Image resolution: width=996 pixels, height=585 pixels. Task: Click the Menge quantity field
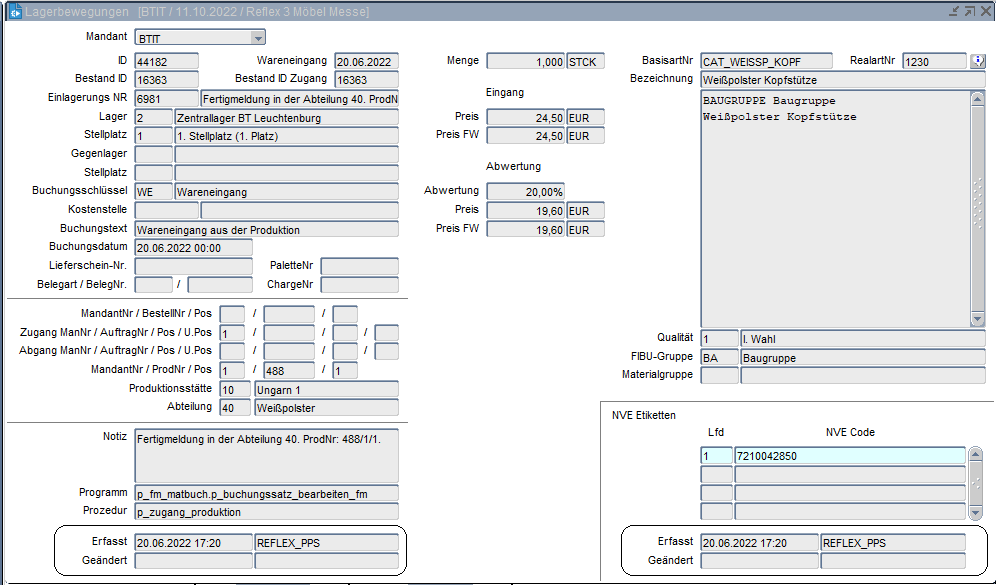(x=525, y=62)
